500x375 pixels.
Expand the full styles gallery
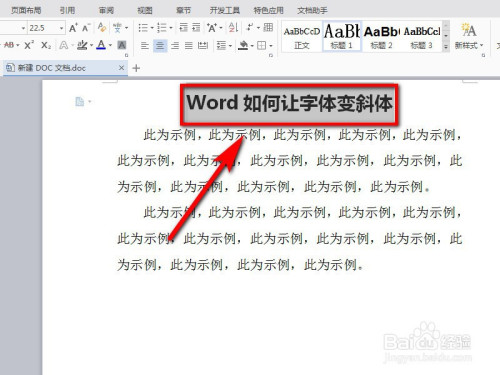coord(446,47)
